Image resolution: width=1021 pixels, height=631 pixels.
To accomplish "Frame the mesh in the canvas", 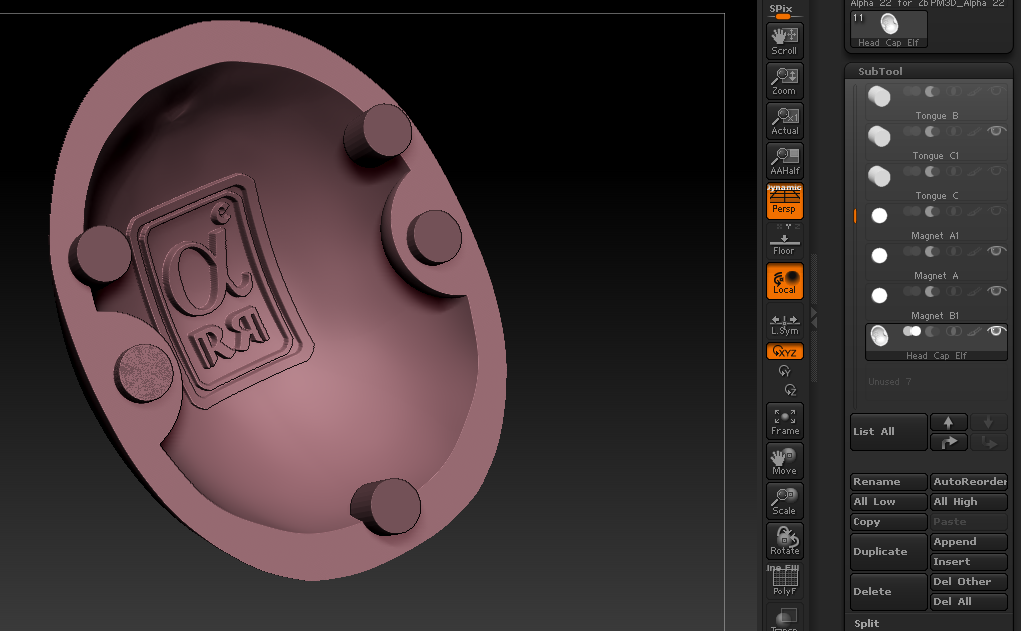I will (x=785, y=421).
